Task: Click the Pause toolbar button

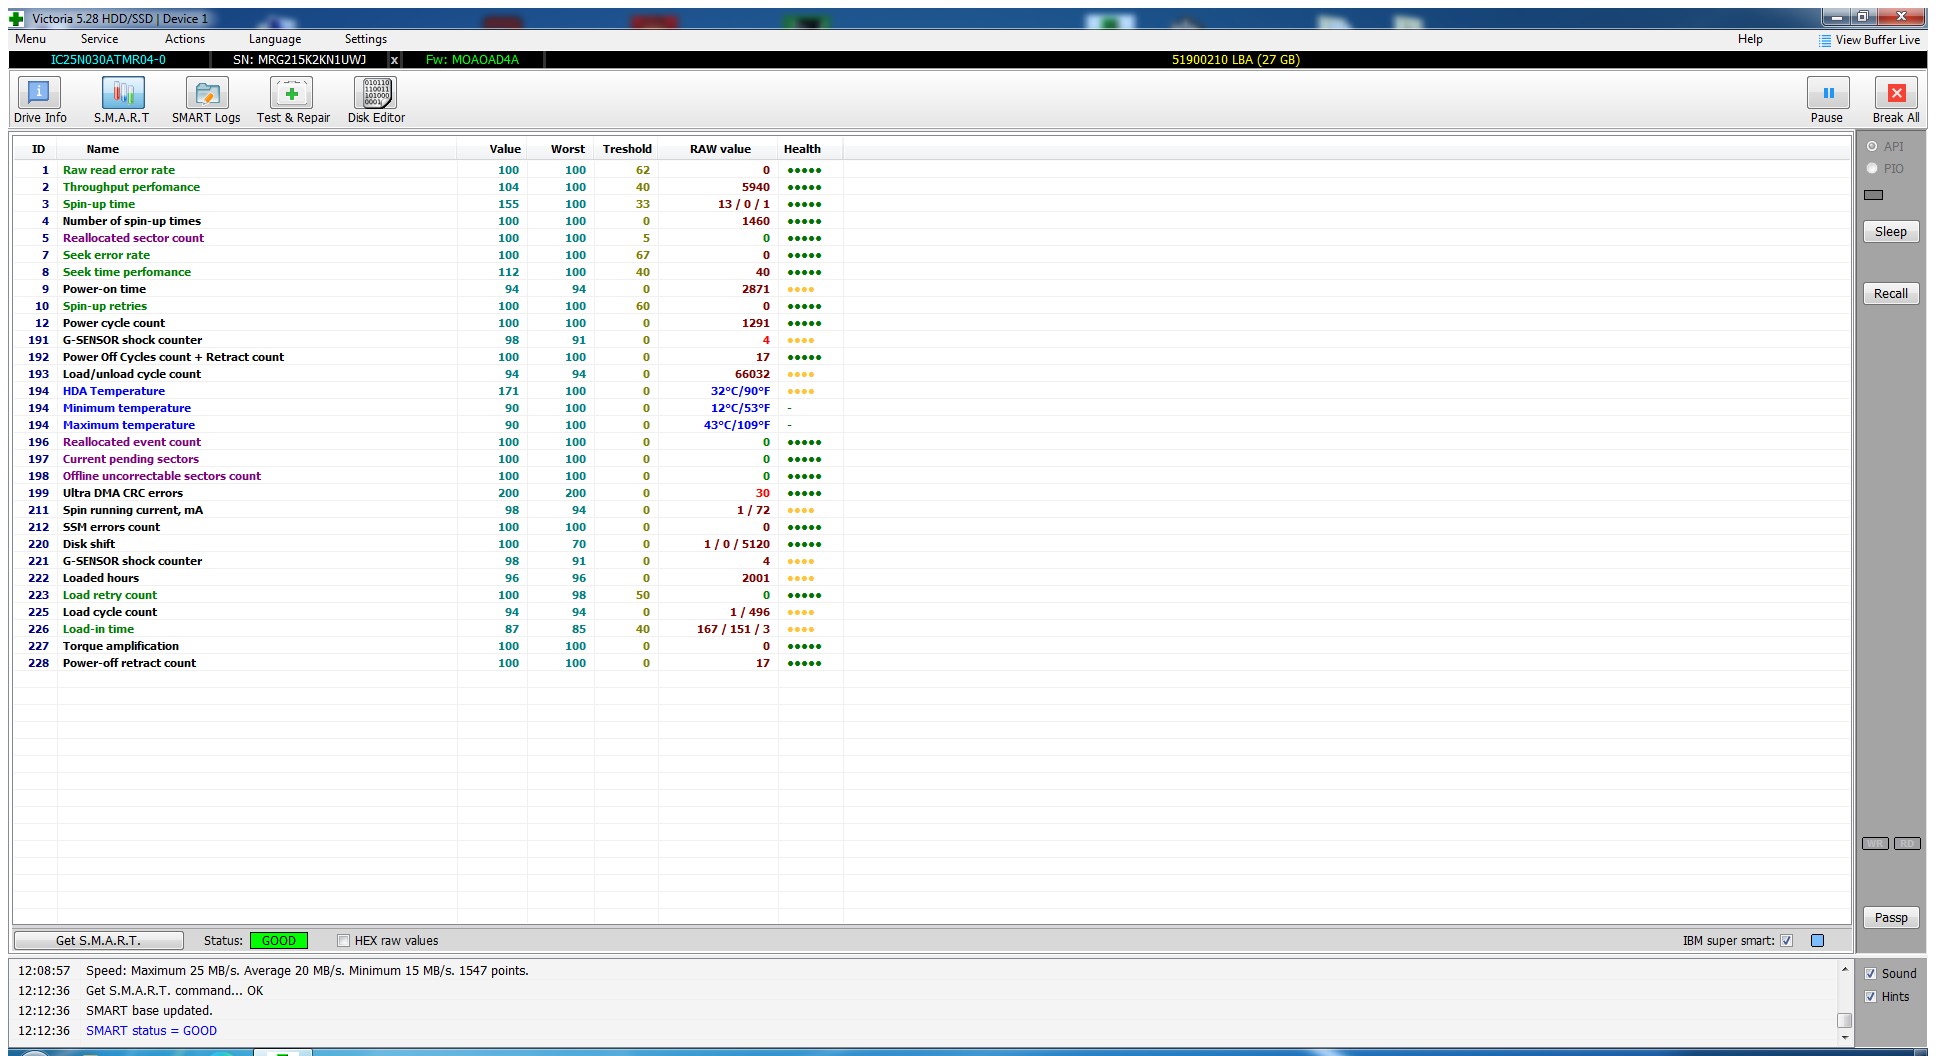Action: (x=1827, y=100)
